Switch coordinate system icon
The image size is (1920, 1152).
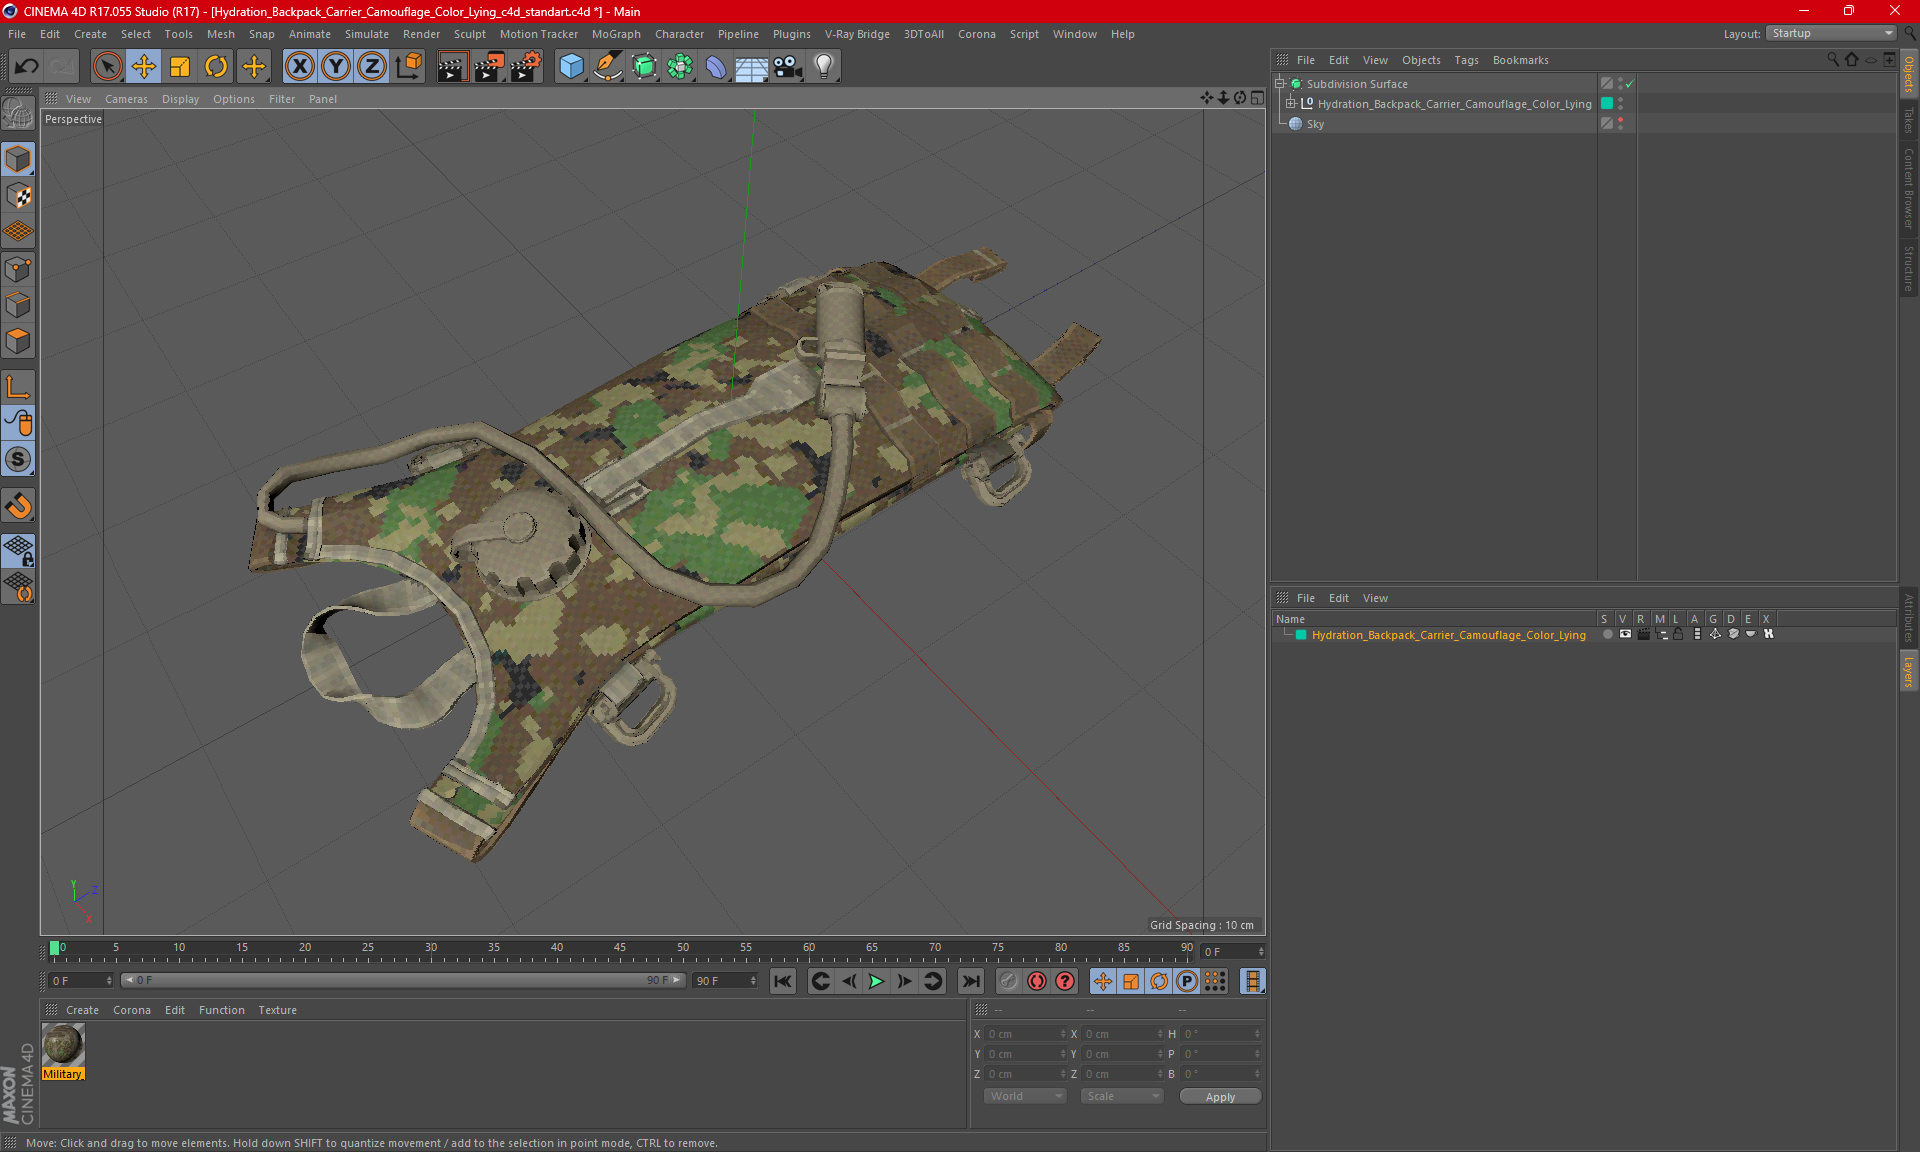409,67
